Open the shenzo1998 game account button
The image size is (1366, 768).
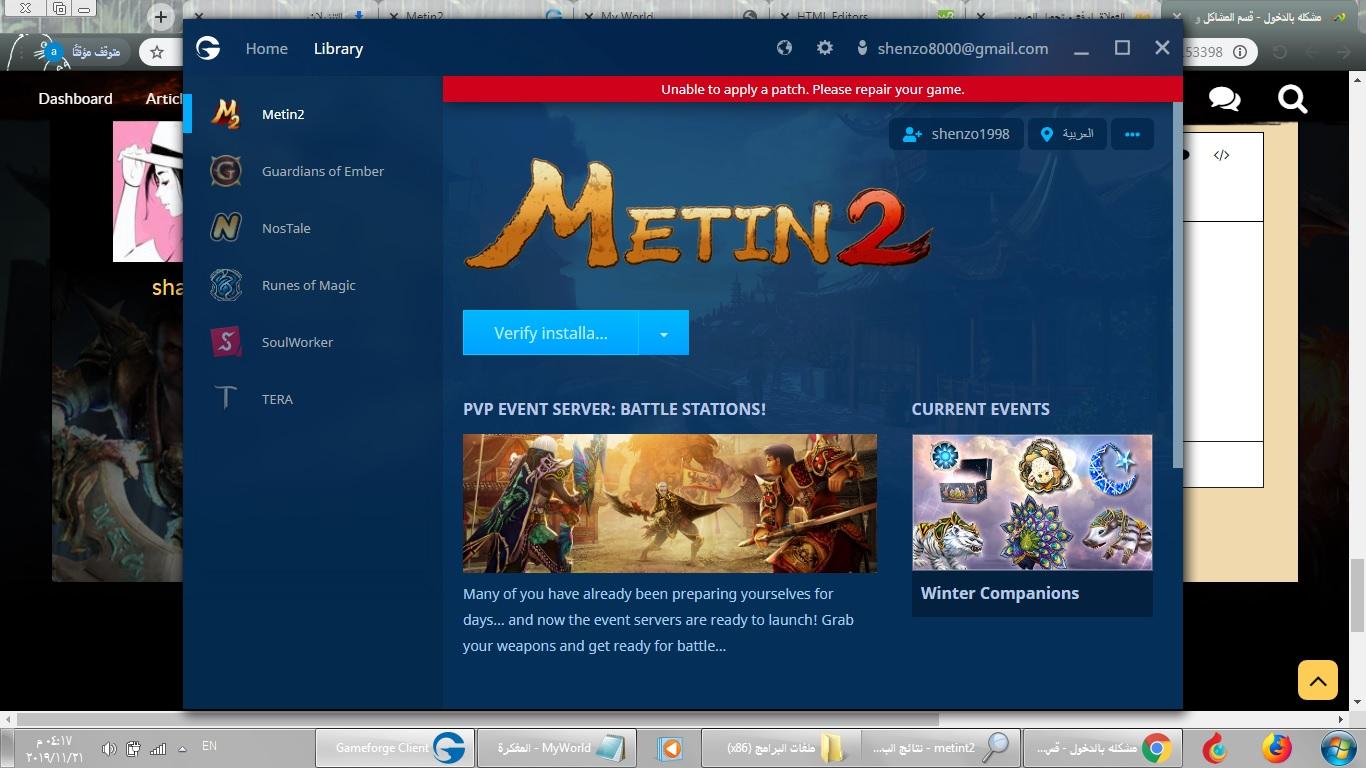click(x=955, y=134)
